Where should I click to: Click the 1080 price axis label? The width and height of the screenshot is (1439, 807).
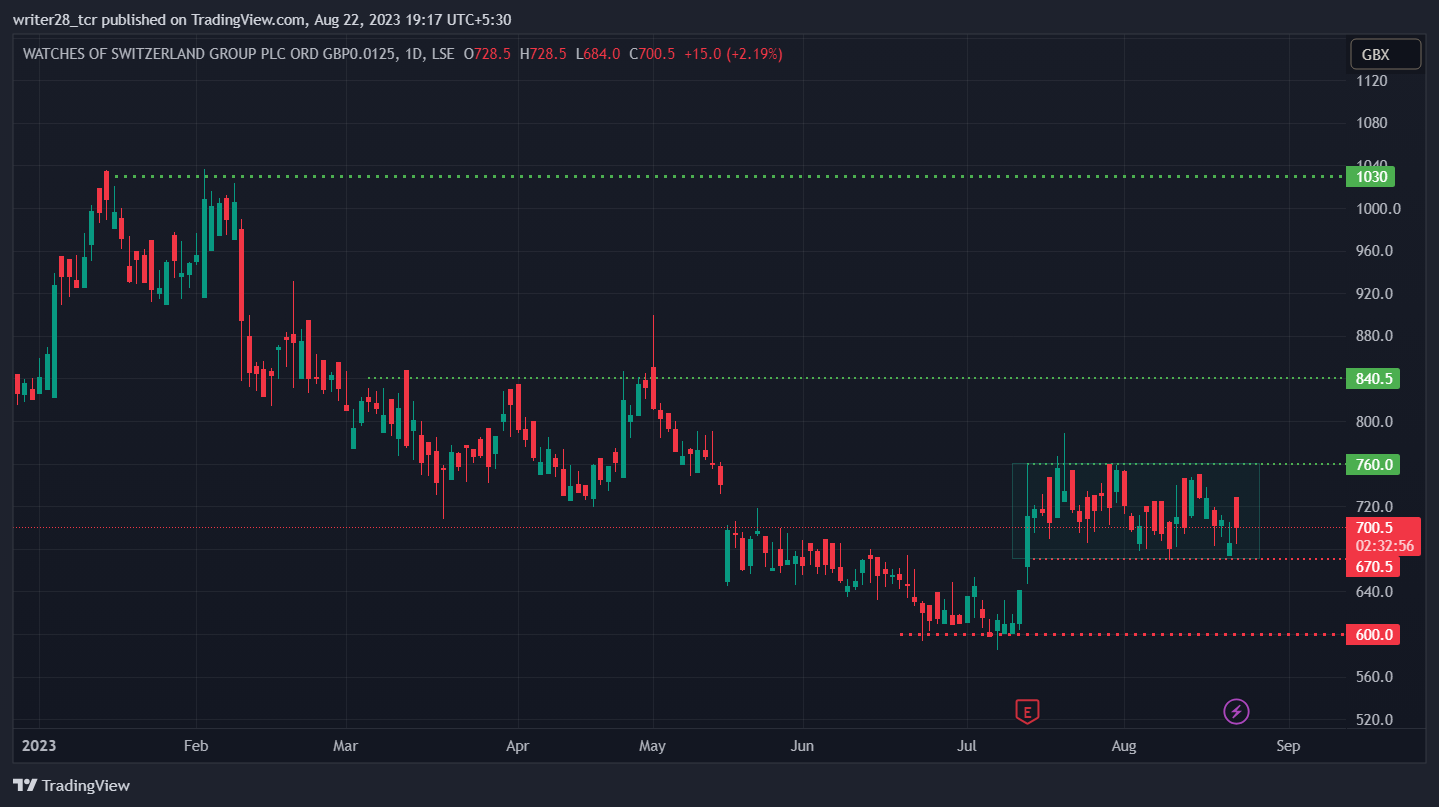pyautogui.click(x=1374, y=123)
